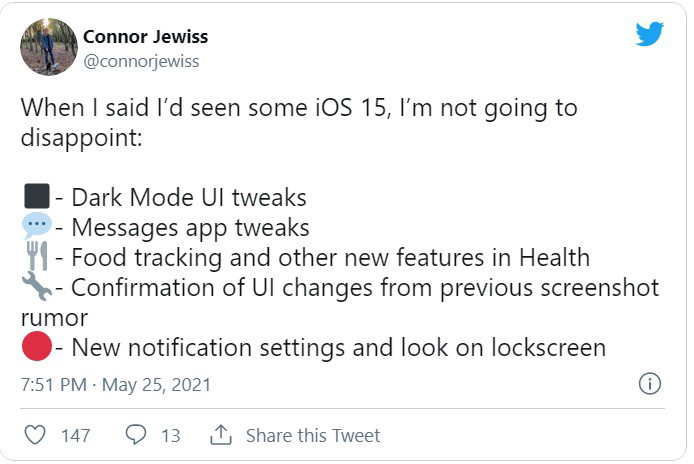Click the May 25, 2021 date

coord(156,385)
